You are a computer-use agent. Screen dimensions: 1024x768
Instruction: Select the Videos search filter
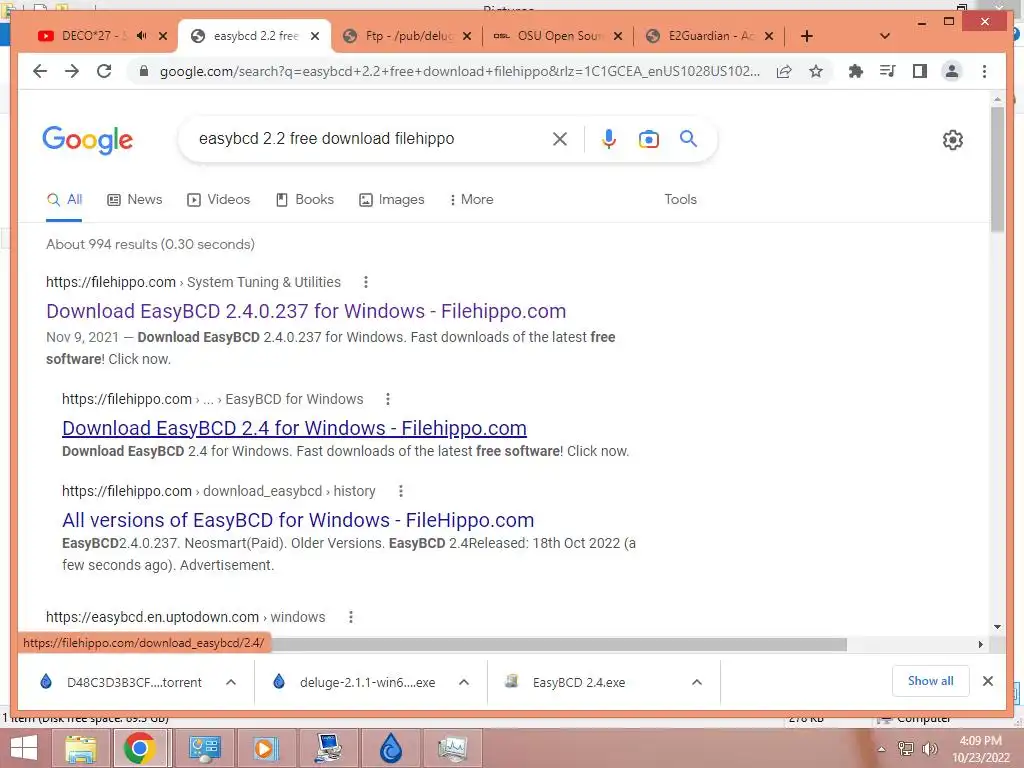(218, 200)
